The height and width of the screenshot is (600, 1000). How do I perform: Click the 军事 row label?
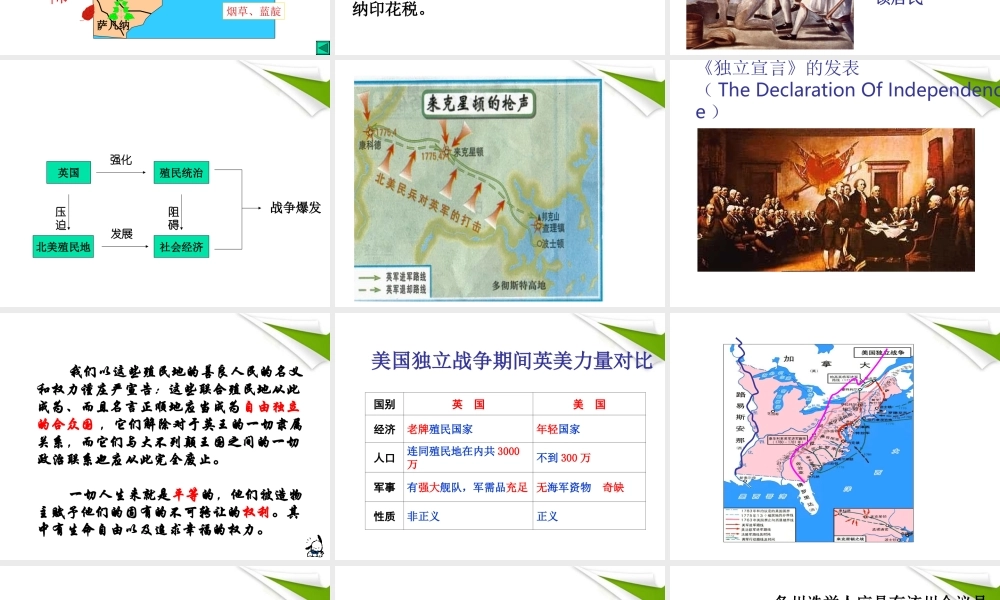pyautogui.click(x=384, y=487)
